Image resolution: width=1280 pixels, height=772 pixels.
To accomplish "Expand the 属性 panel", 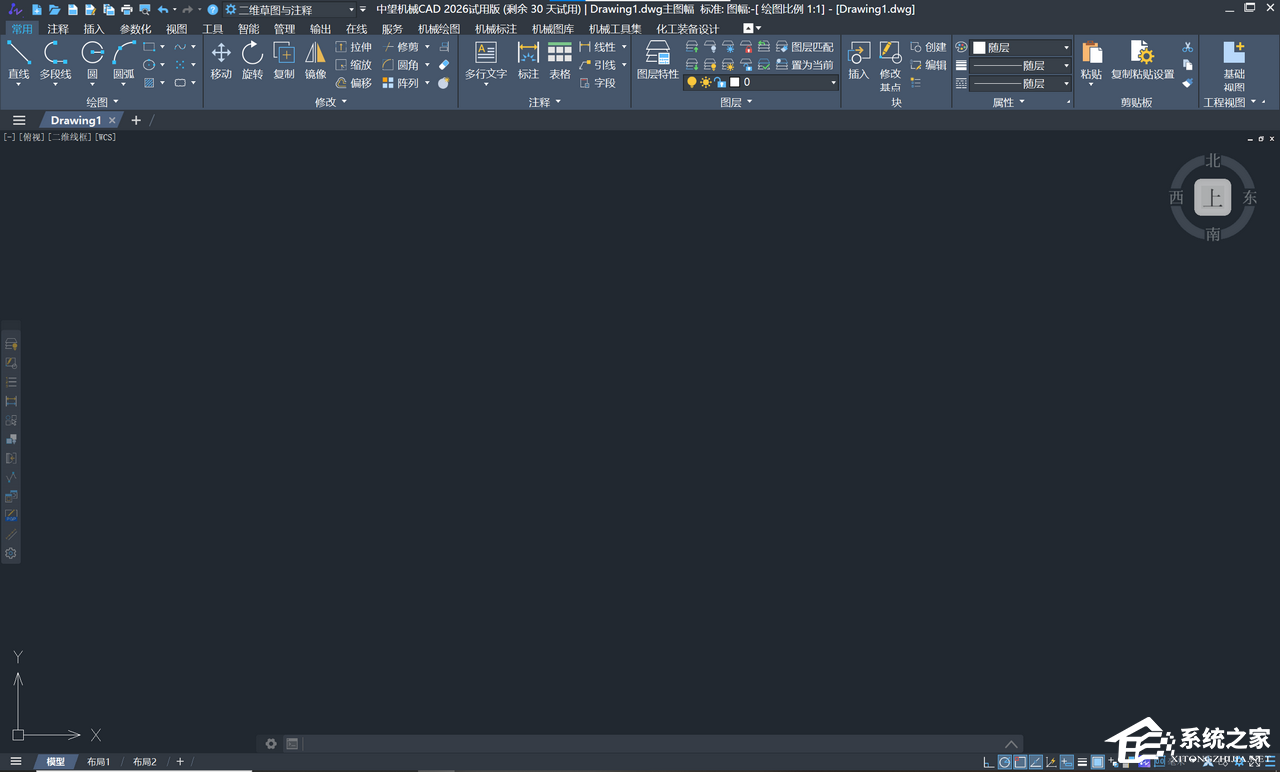I will [1008, 102].
